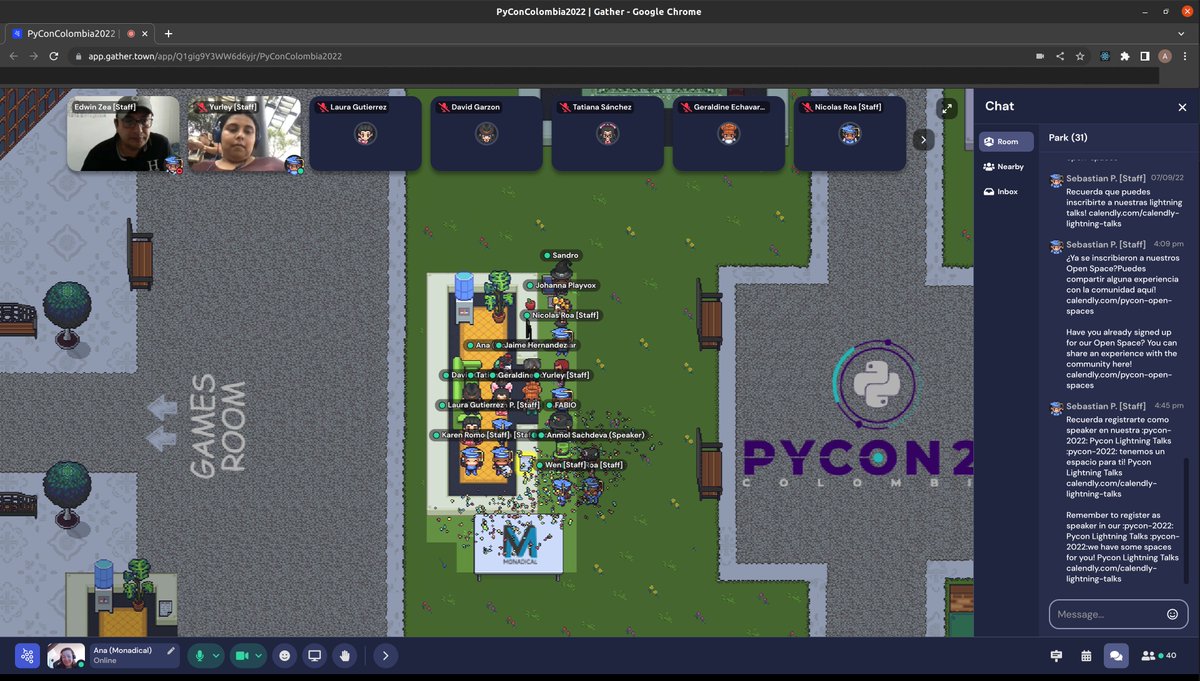Click the raise hand icon
This screenshot has height=681, width=1200.
click(x=343, y=656)
